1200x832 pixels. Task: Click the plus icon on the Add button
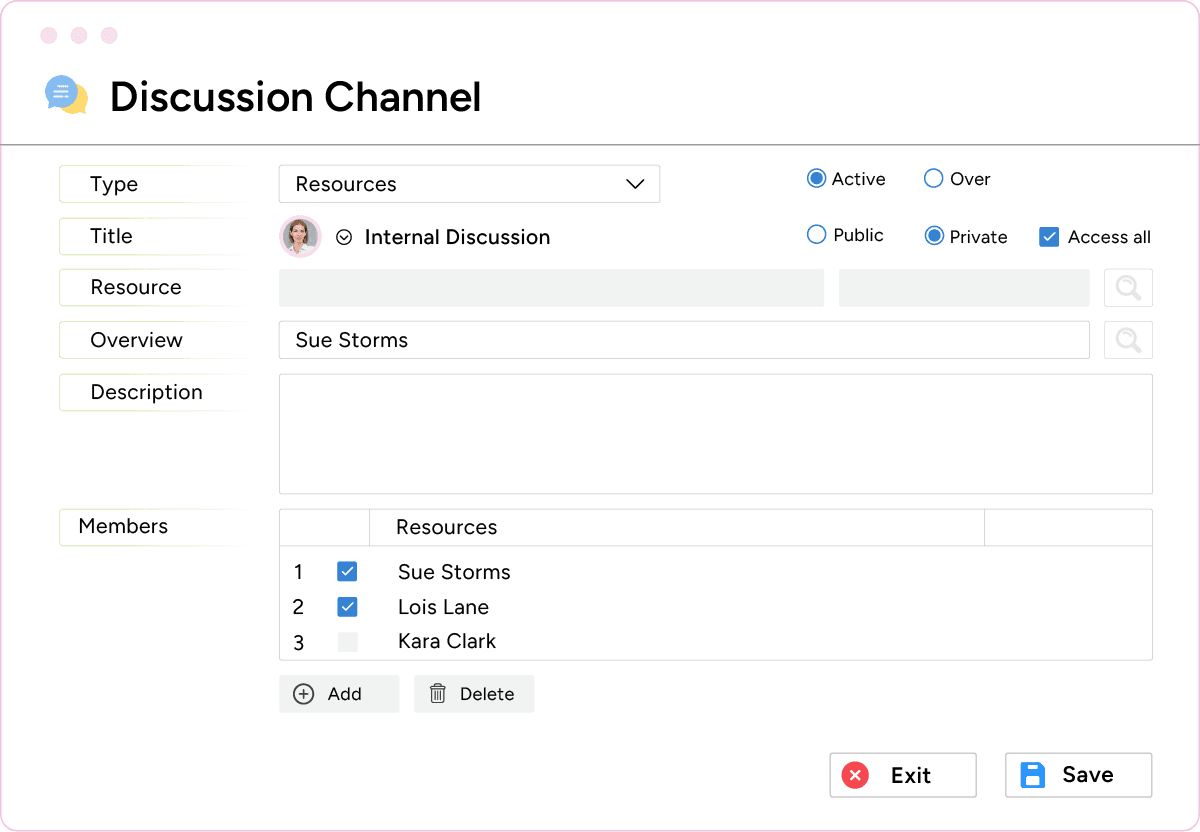303,694
